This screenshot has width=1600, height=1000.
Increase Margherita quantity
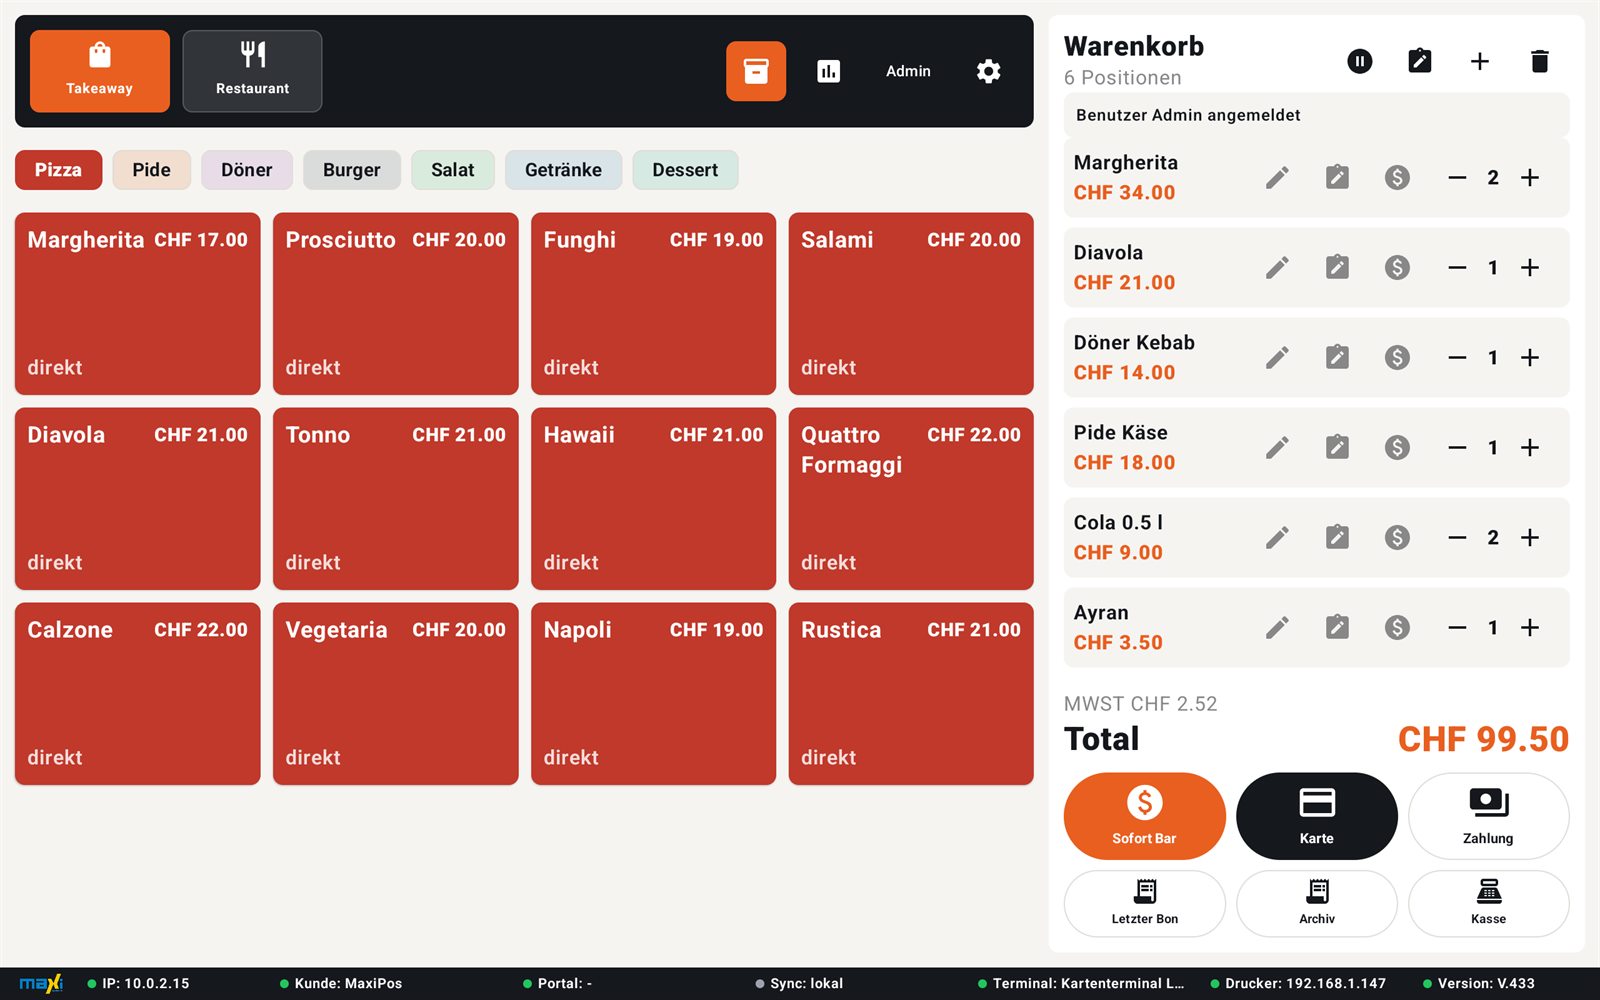pyautogui.click(x=1530, y=178)
